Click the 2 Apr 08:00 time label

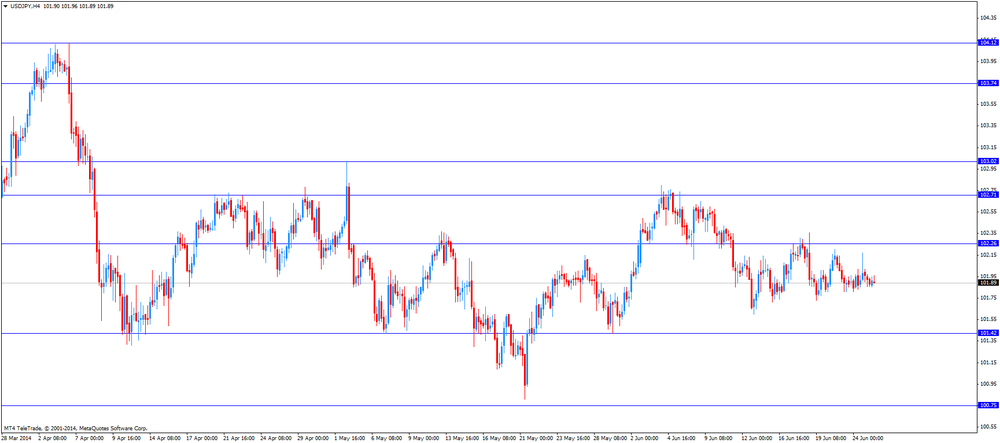[x=53, y=439]
